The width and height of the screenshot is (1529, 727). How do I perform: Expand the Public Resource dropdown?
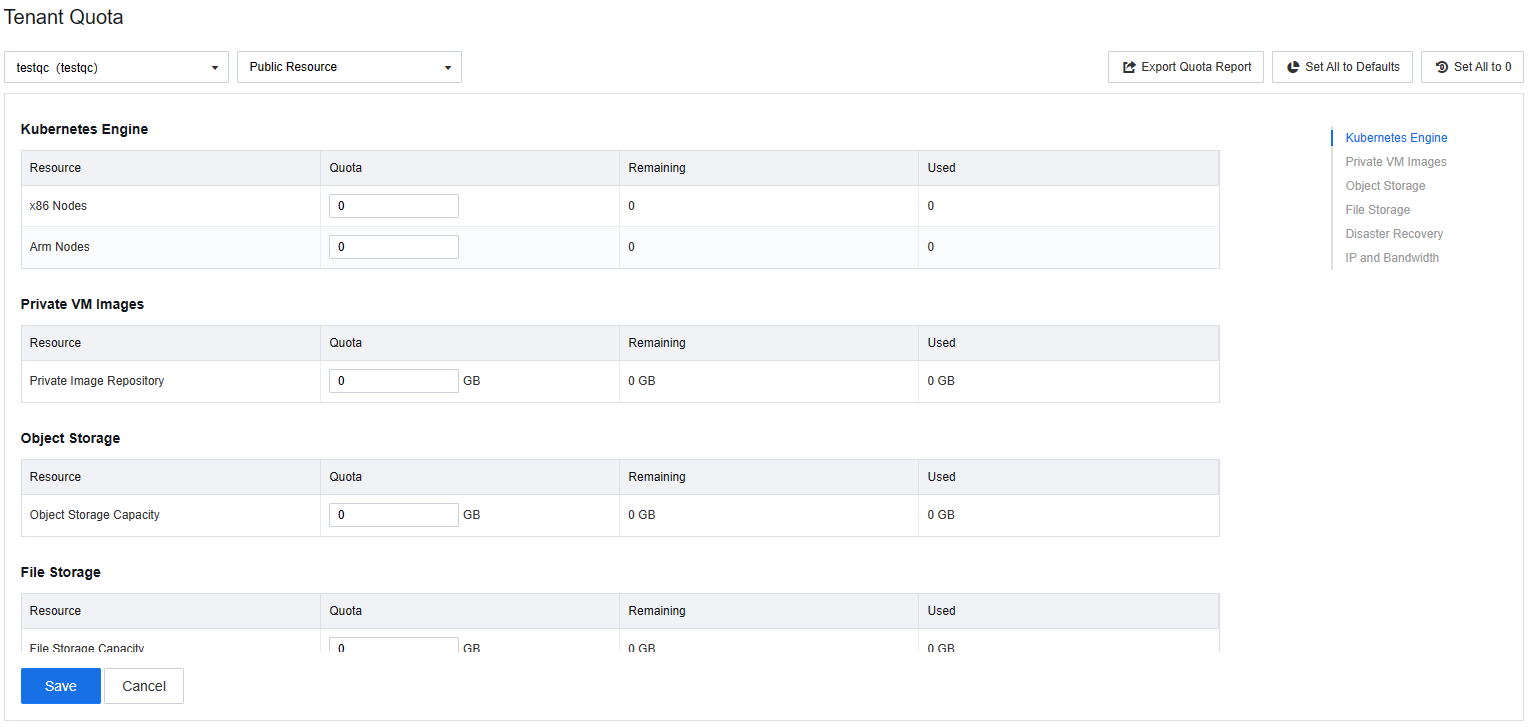(x=349, y=67)
